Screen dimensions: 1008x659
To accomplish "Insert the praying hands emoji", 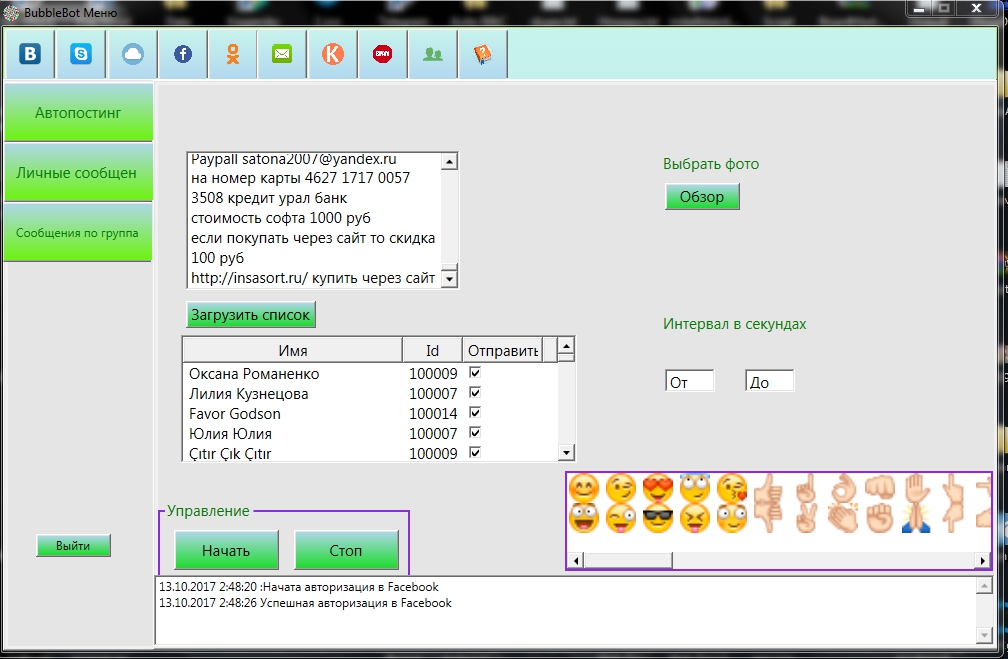I will (x=917, y=518).
